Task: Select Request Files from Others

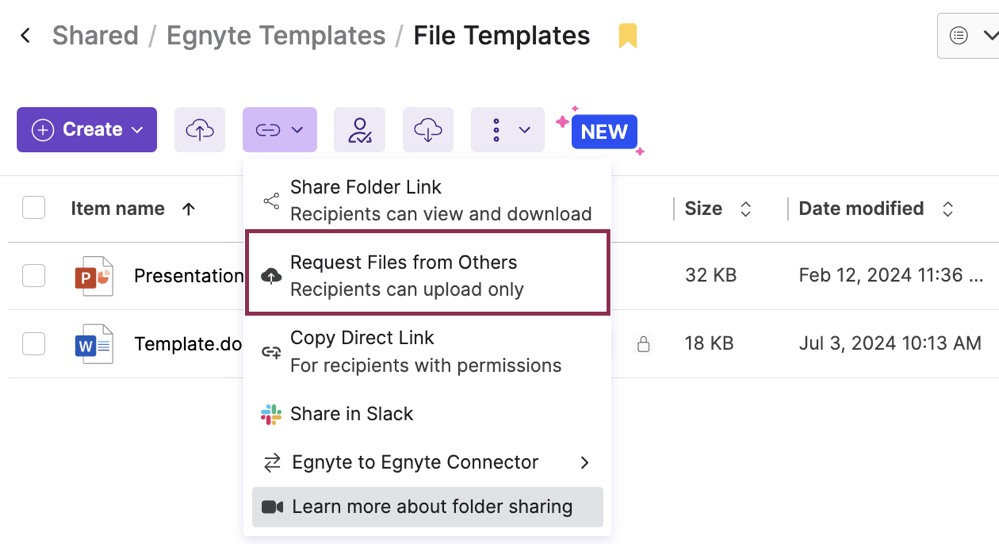Action: click(x=428, y=275)
